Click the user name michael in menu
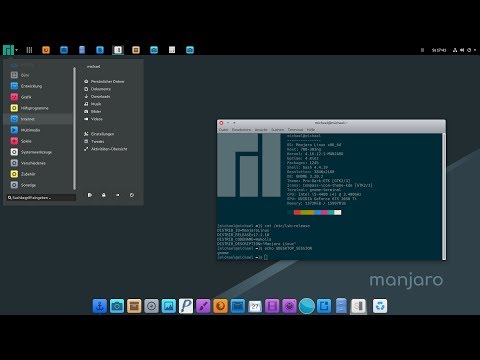 (94, 66)
